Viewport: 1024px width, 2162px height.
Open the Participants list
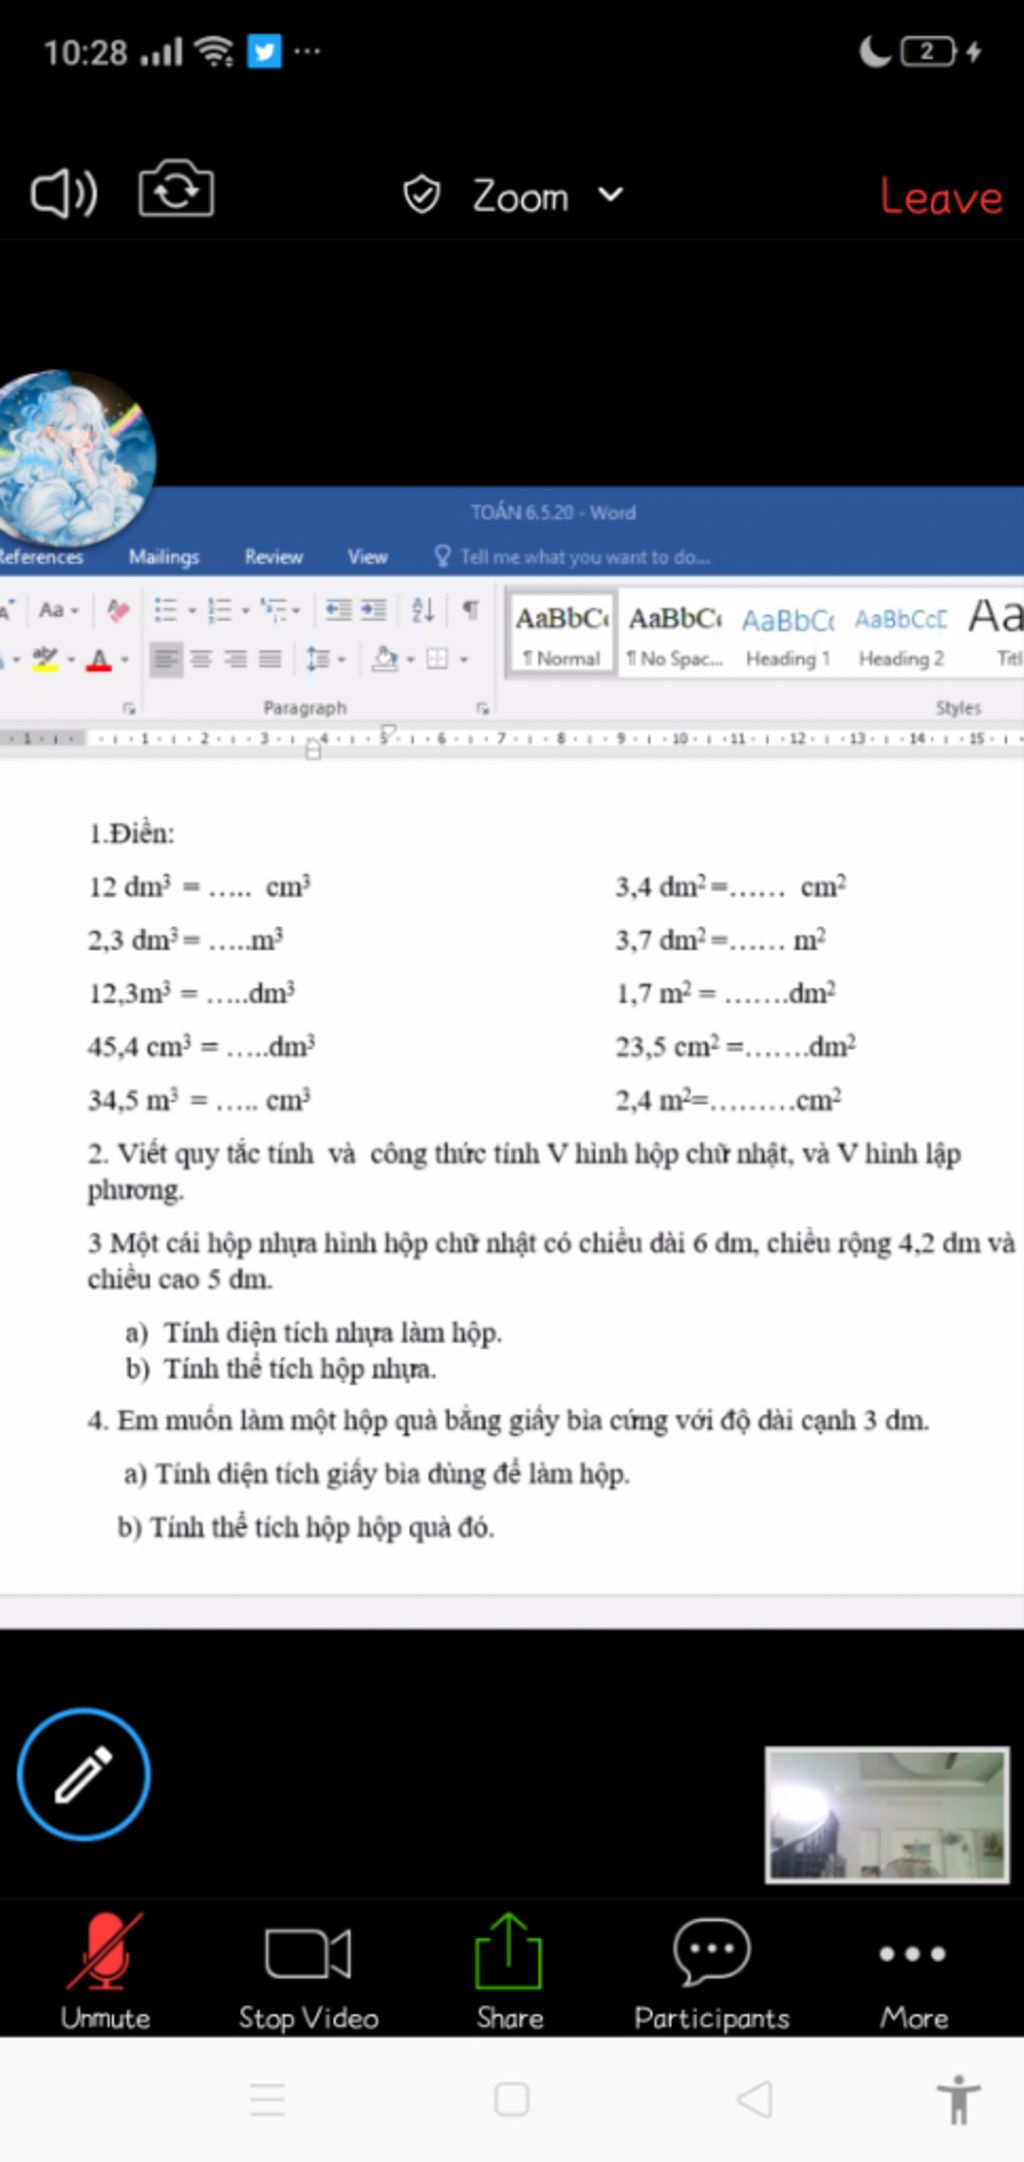711,1973
